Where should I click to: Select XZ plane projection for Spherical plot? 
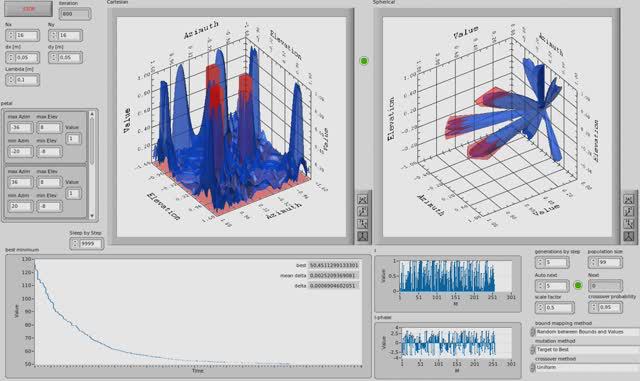(629, 212)
